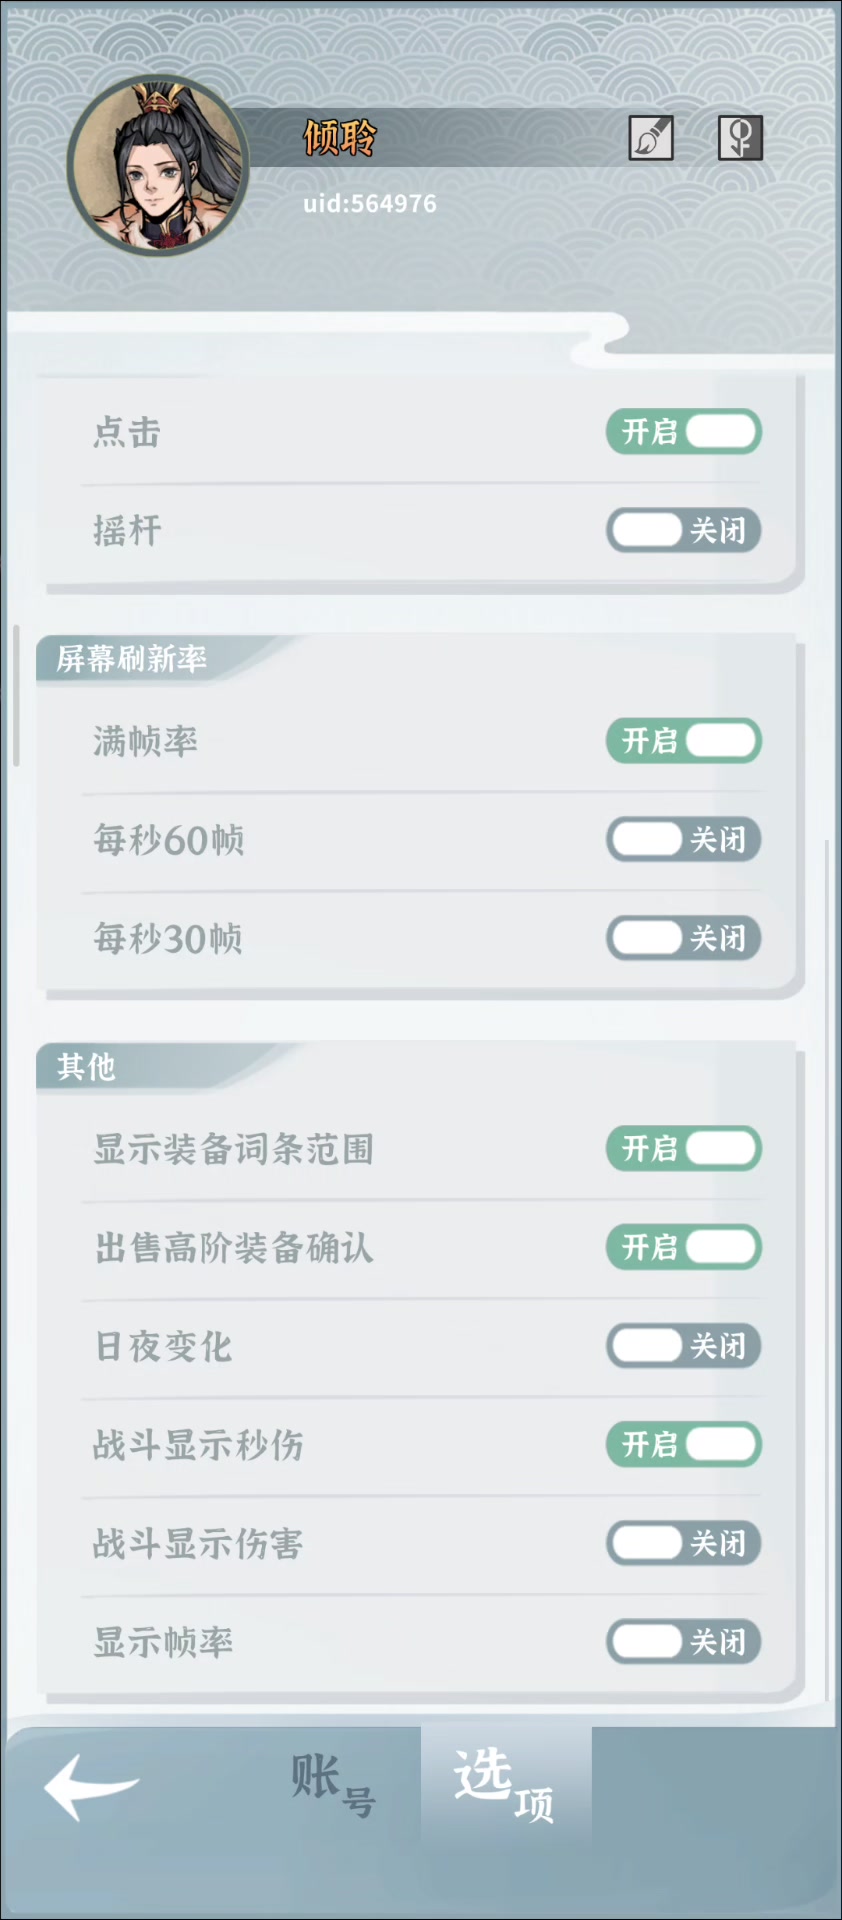Screen dimensions: 842x1920
Task: Tap the brush edit-name icon
Action: pos(650,138)
